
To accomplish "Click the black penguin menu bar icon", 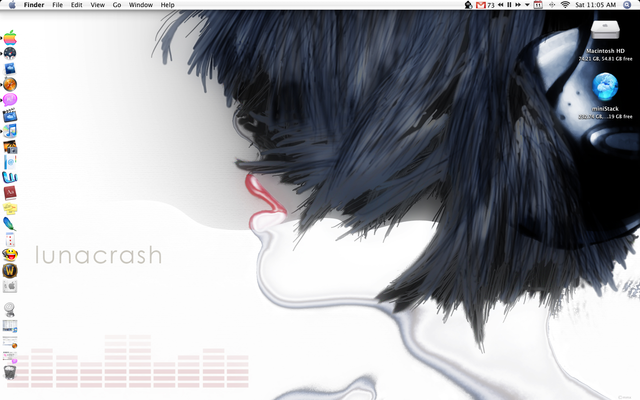I will [x=468, y=5].
